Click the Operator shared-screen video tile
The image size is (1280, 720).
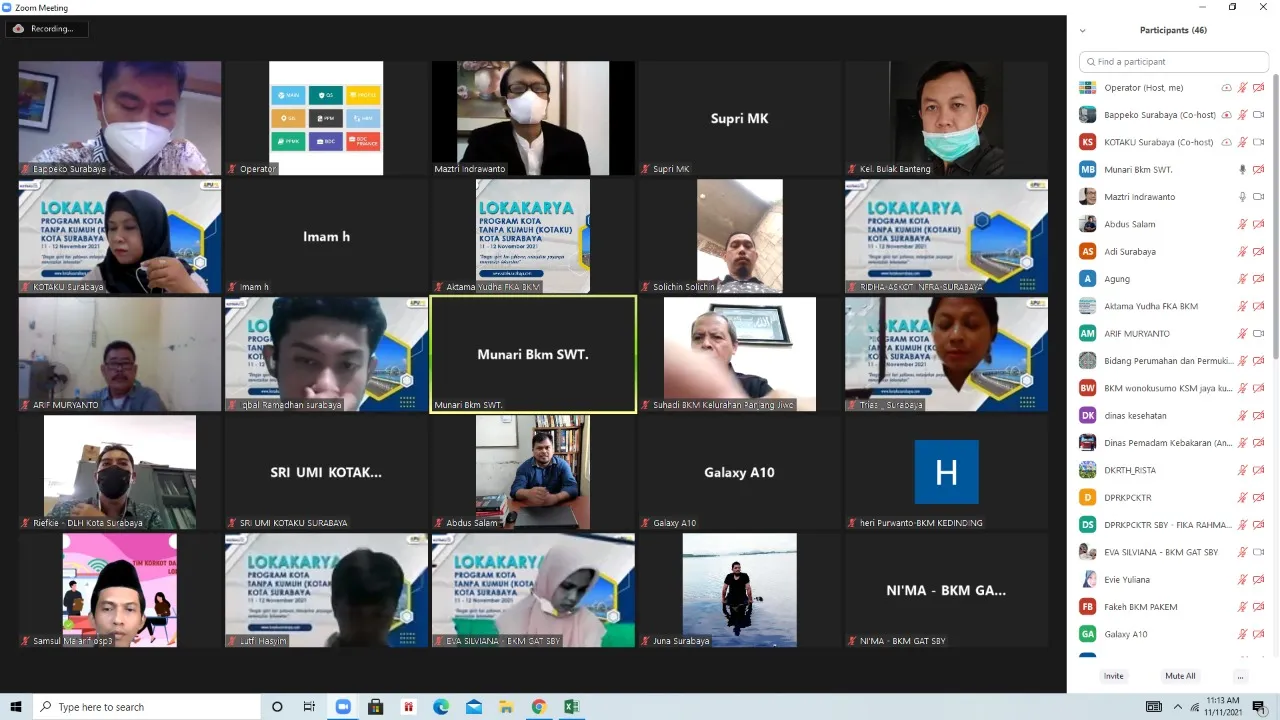coord(326,118)
